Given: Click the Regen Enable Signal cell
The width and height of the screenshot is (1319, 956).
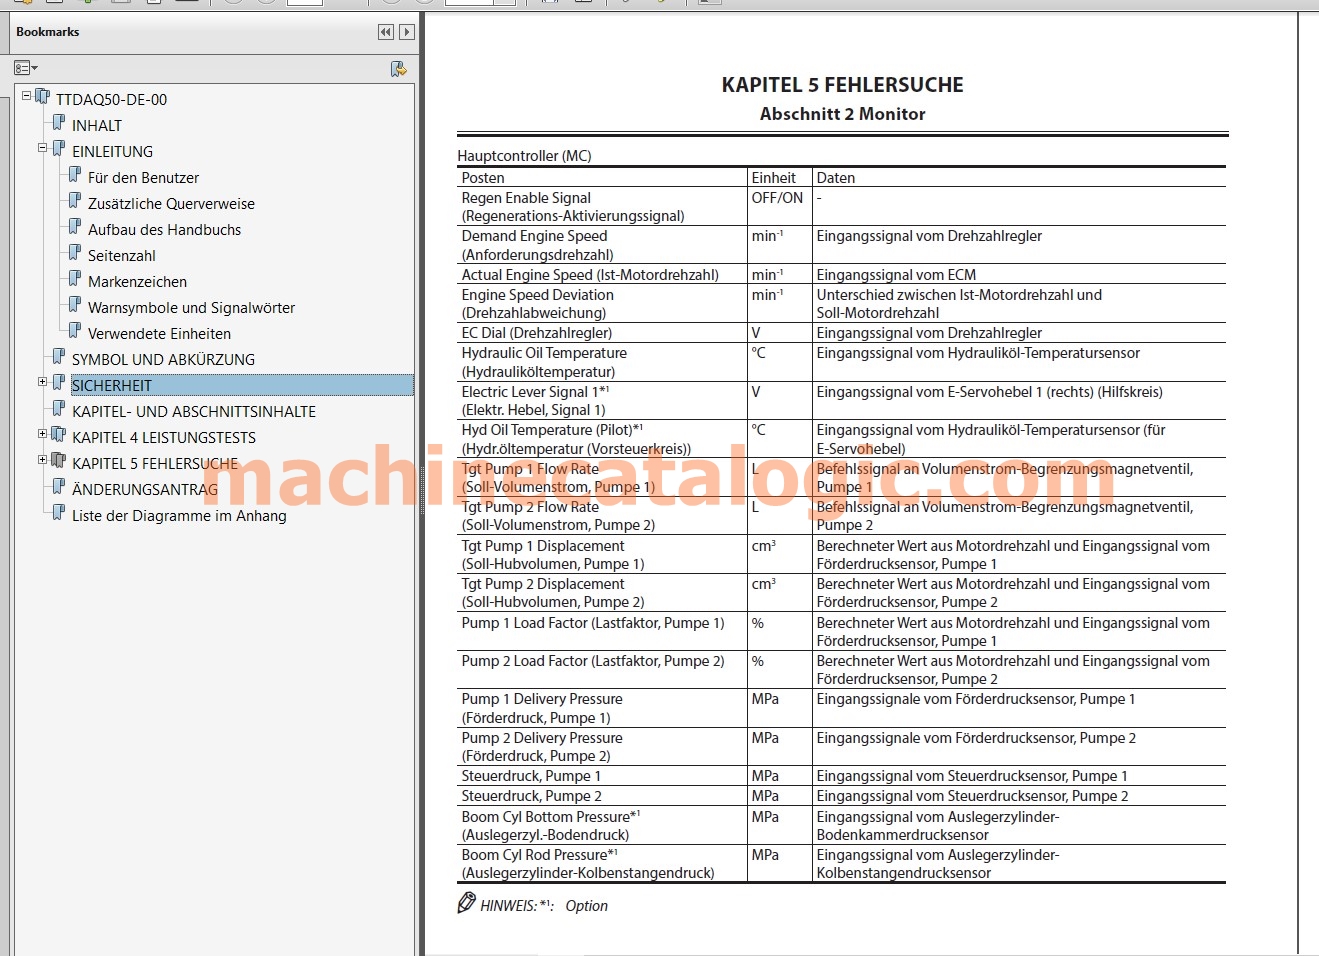Looking at the screenshot, I should [x=602, y=207].
